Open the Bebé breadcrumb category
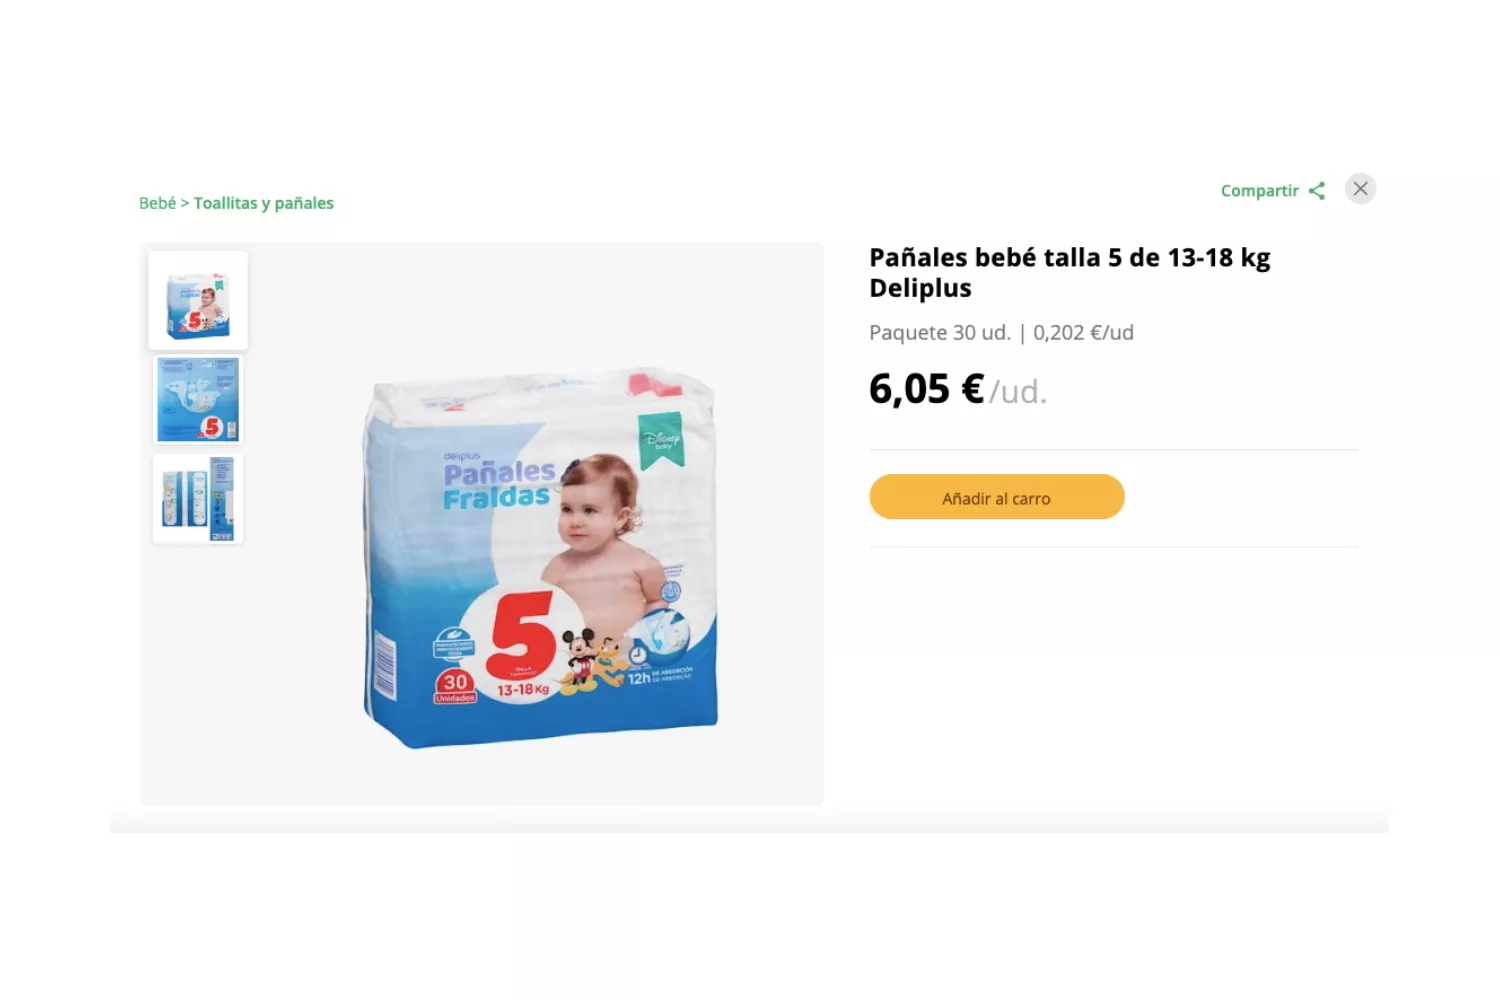 [x=157, y=203]
